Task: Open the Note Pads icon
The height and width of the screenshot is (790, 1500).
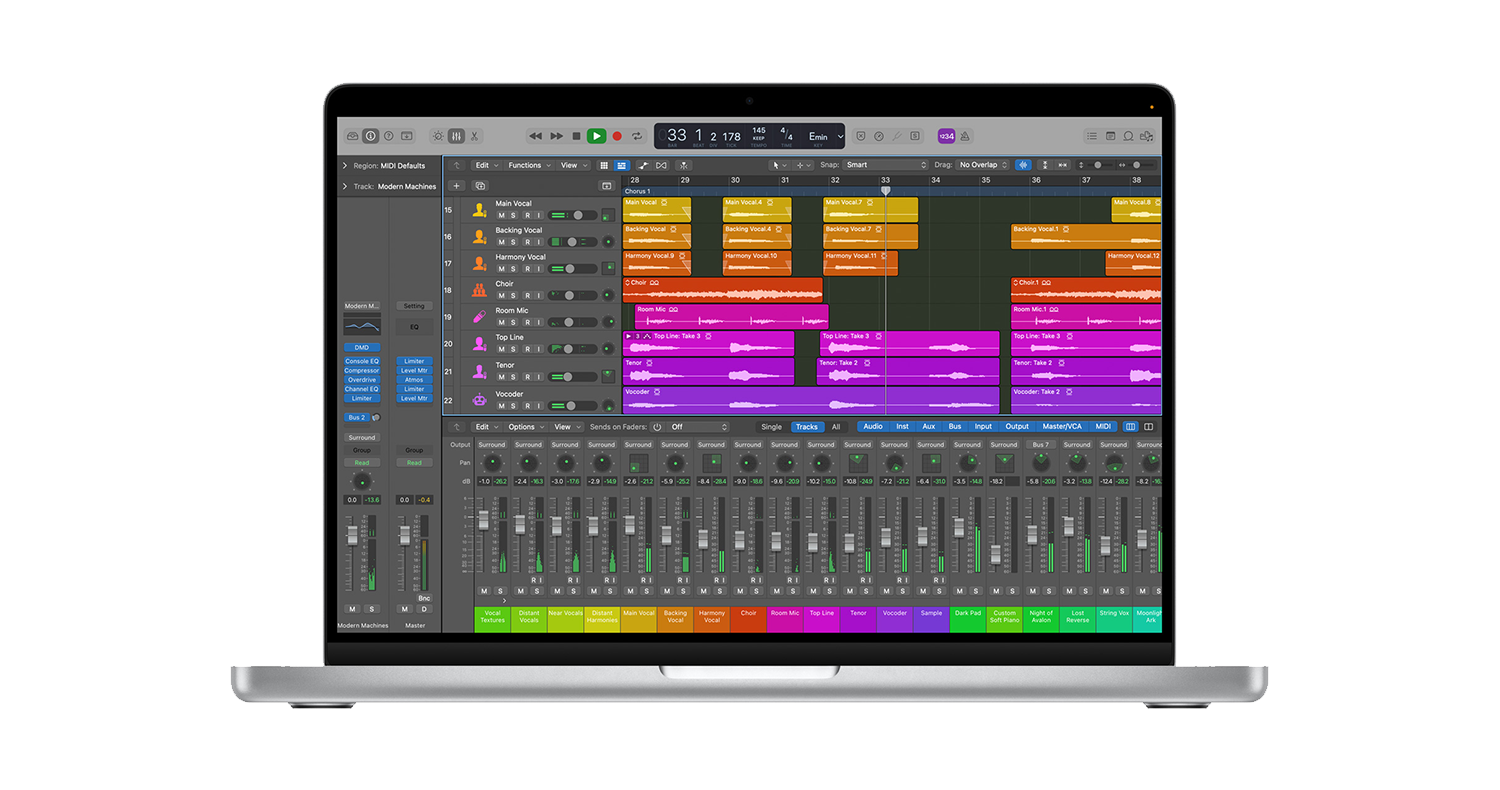Action: click(1110, 136)
